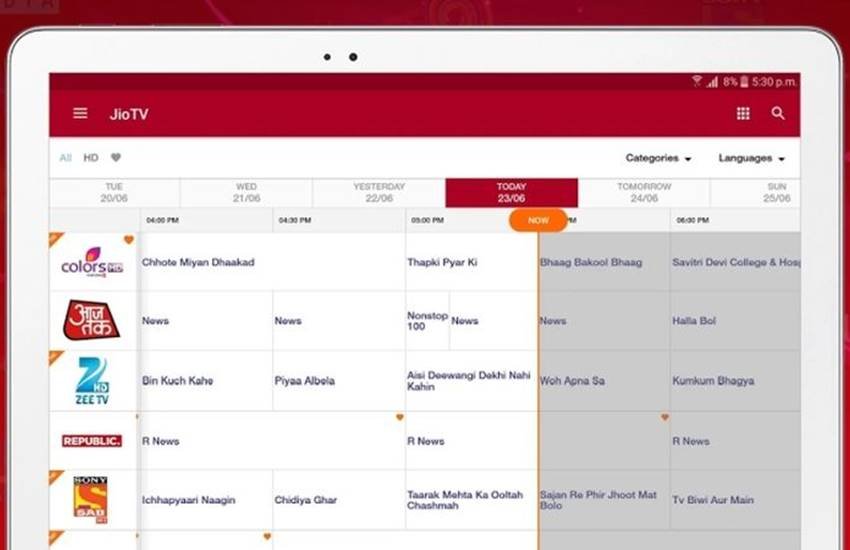Click the orange NOW timeline marker
The height and width of the screenshot is (550, 850).
(x=538, y=220)
